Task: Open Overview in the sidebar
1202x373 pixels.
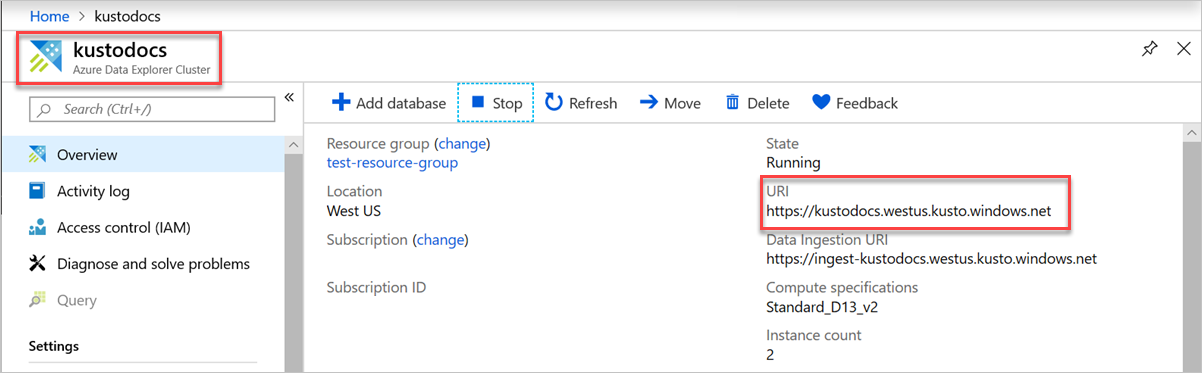Action: (142, 155)
